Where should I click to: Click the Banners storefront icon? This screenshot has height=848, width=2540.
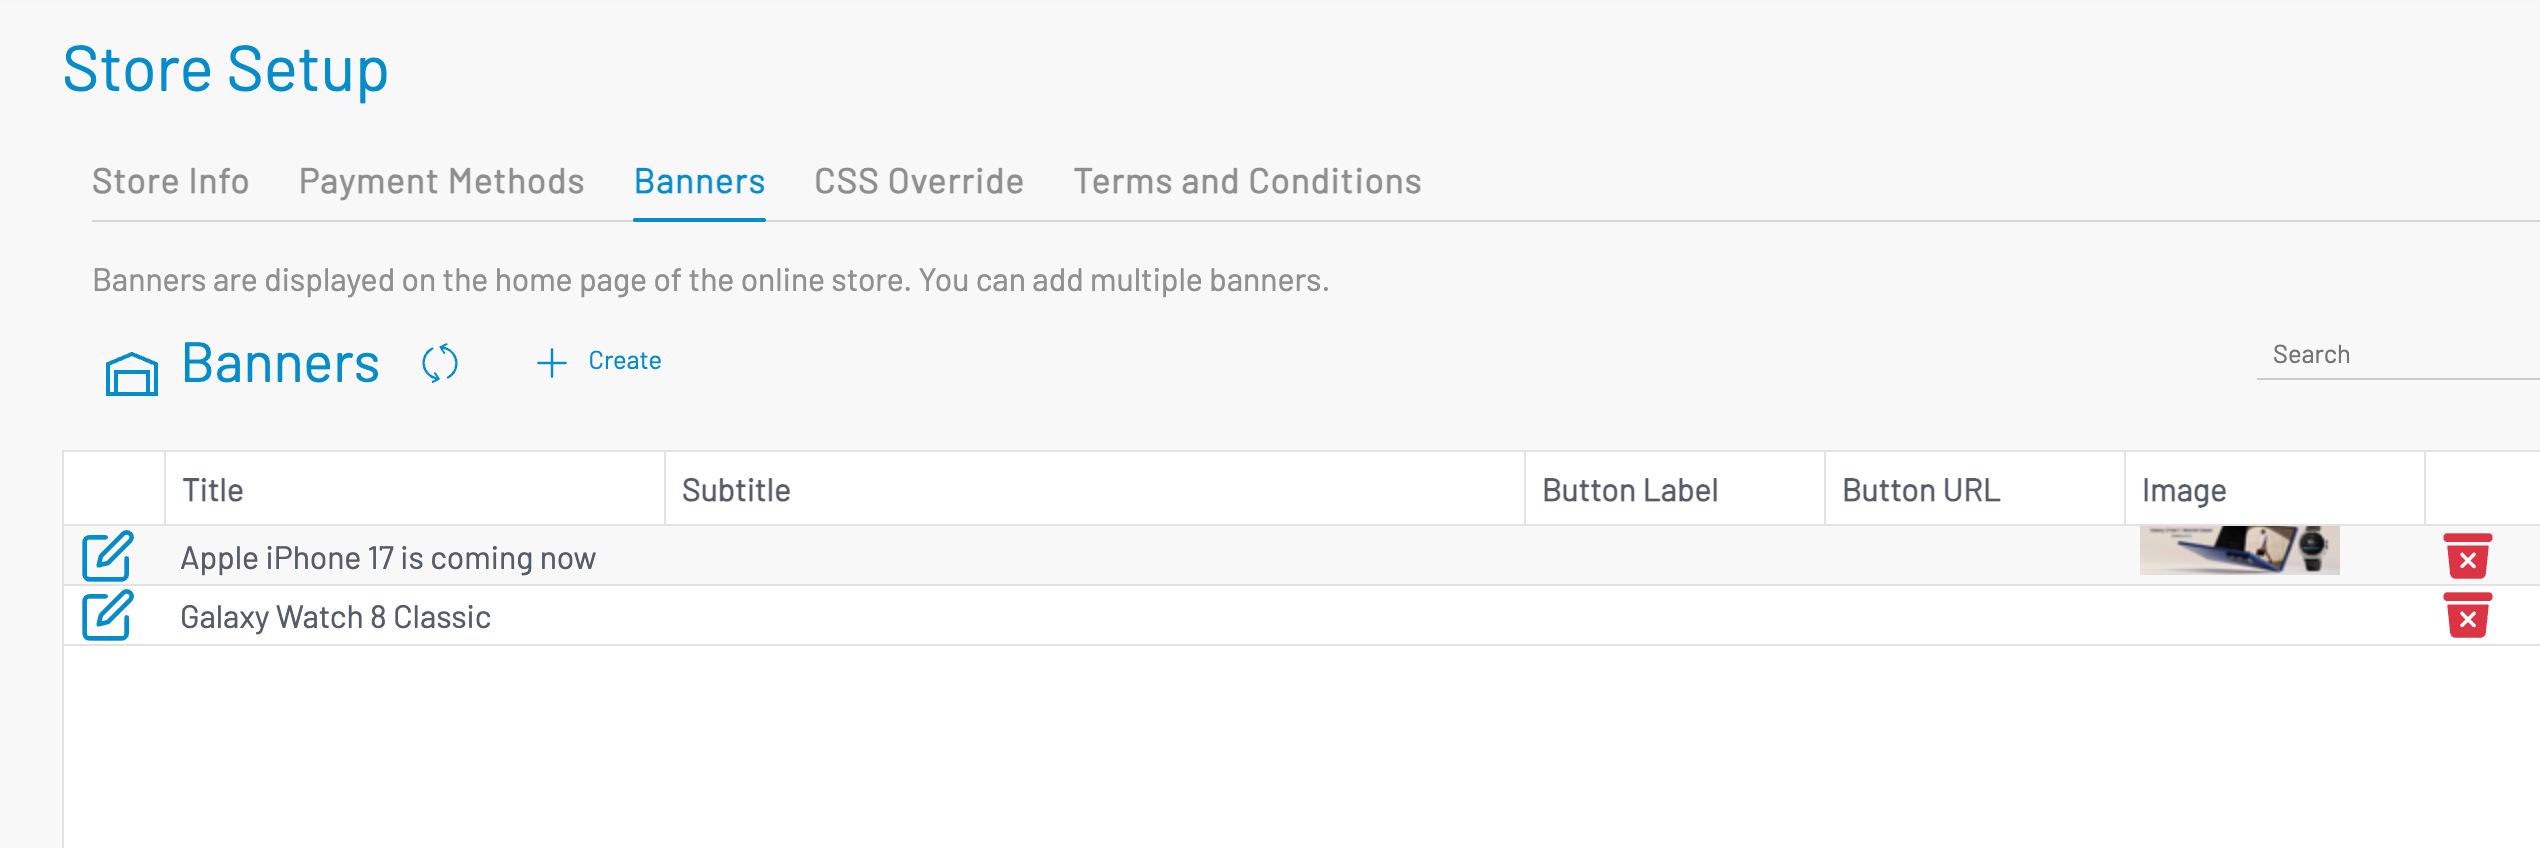tap(132, 374)
